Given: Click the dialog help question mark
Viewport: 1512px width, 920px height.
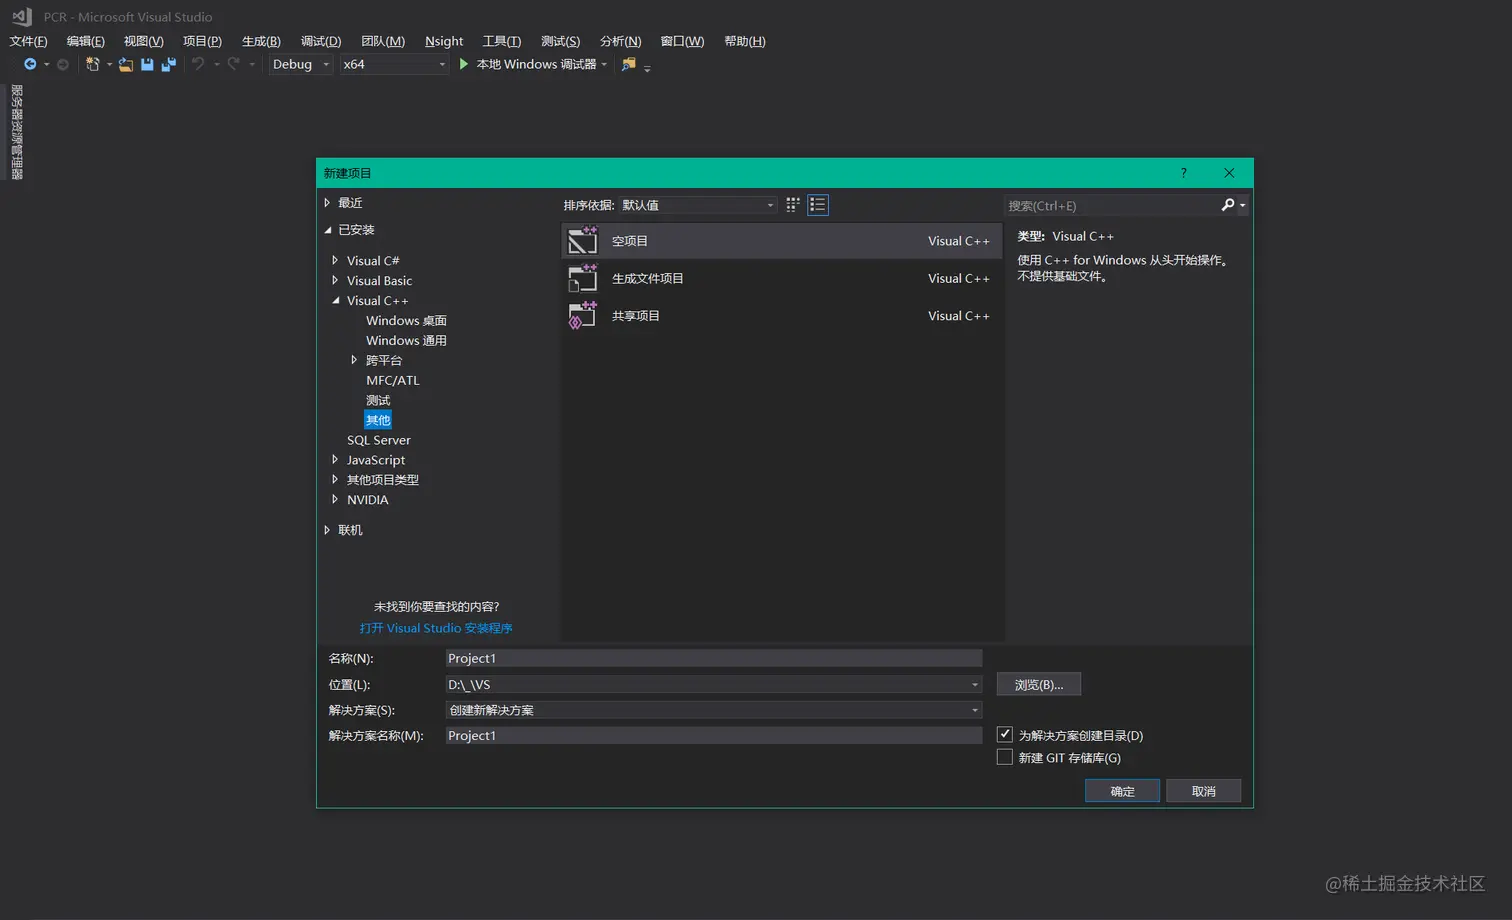Looking at the screenshot, I should point(1184,173).
